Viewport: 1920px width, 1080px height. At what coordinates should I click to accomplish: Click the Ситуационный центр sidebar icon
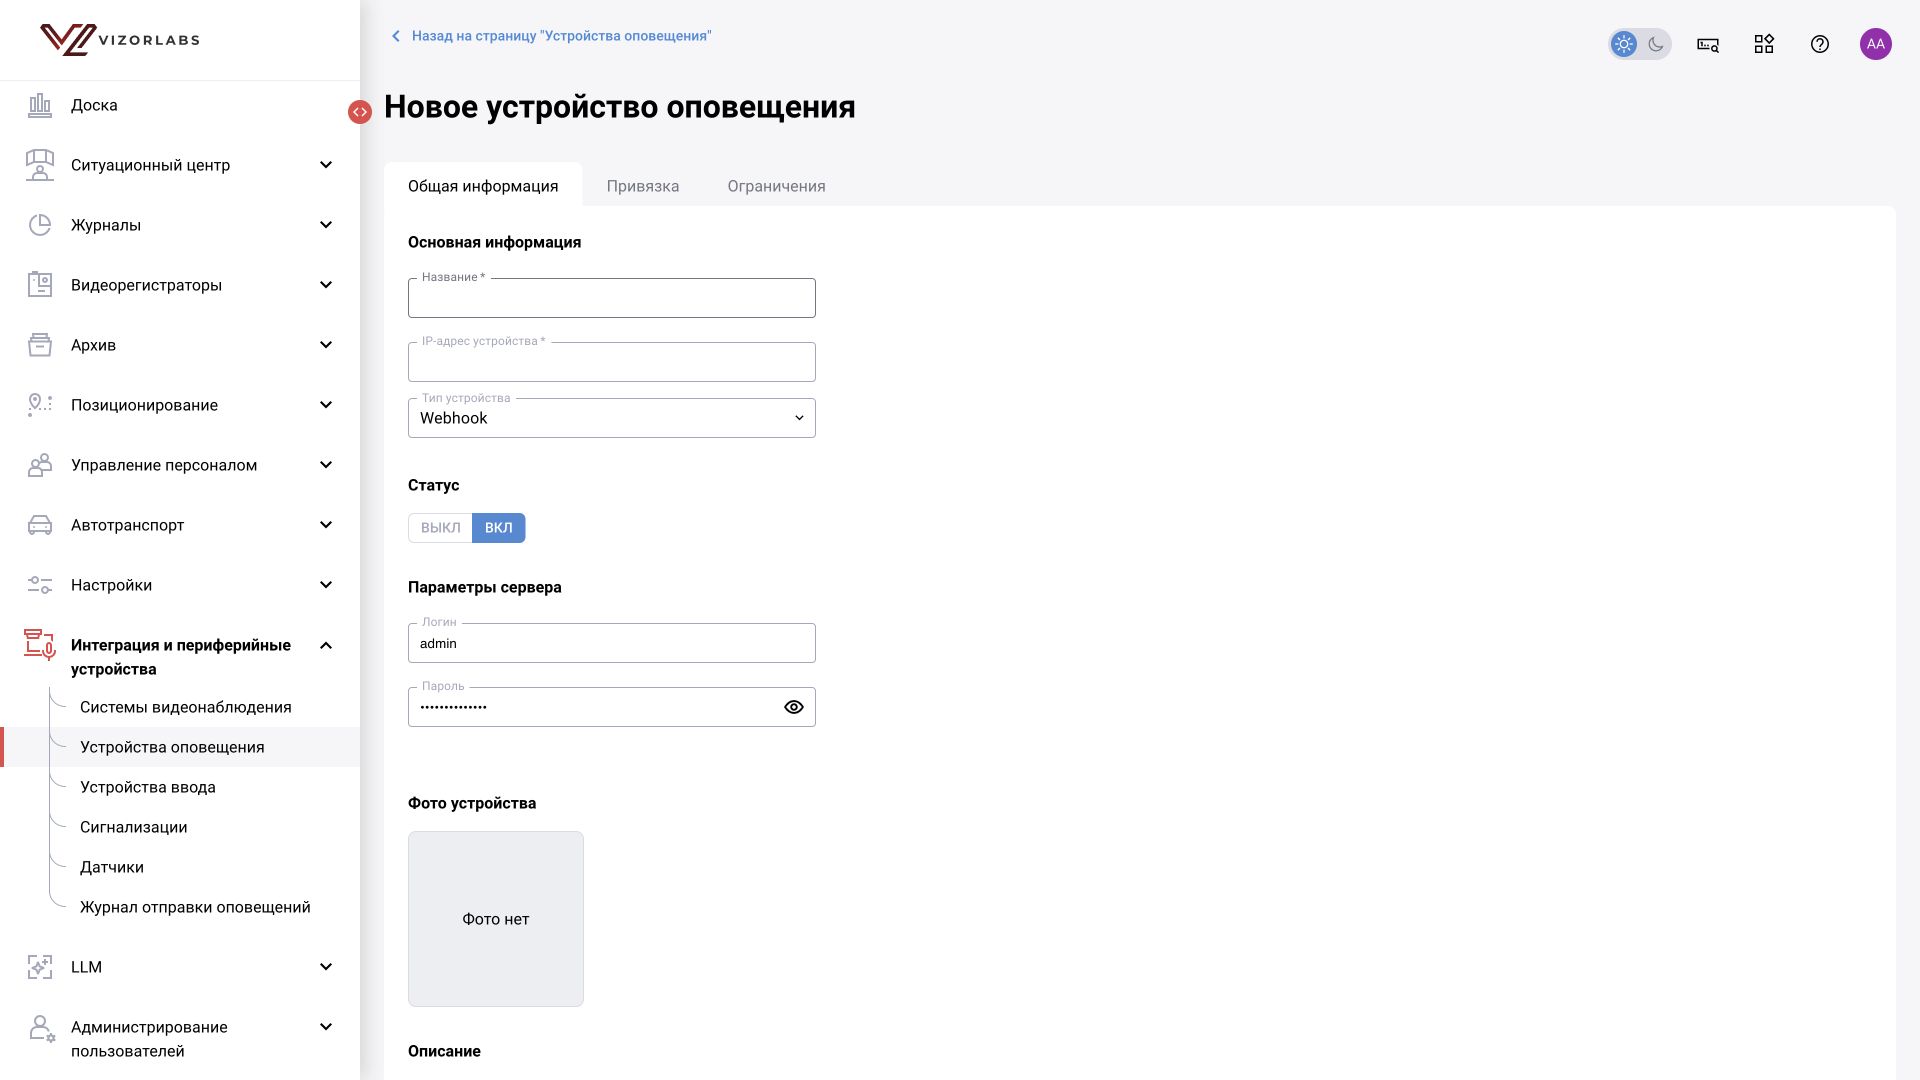(x=40, y=165)
